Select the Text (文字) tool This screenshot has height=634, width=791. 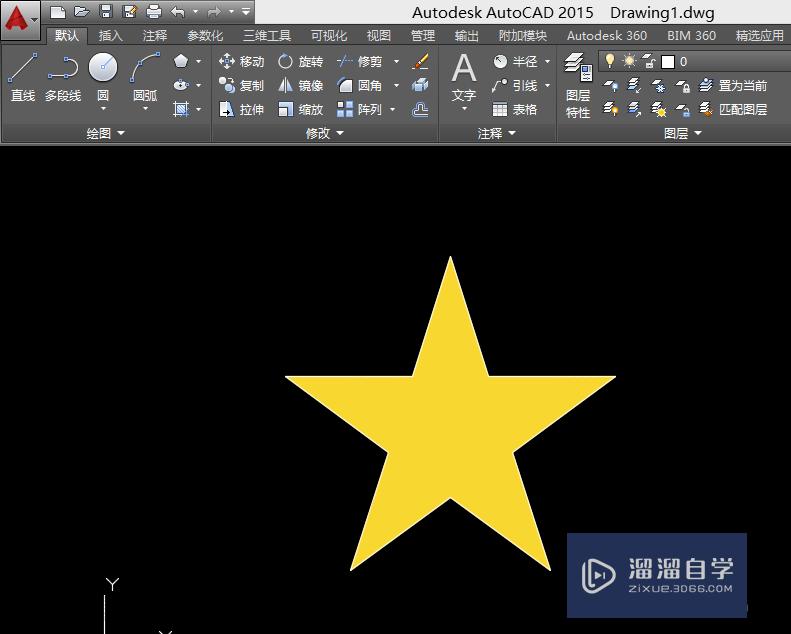pos(464,77)
